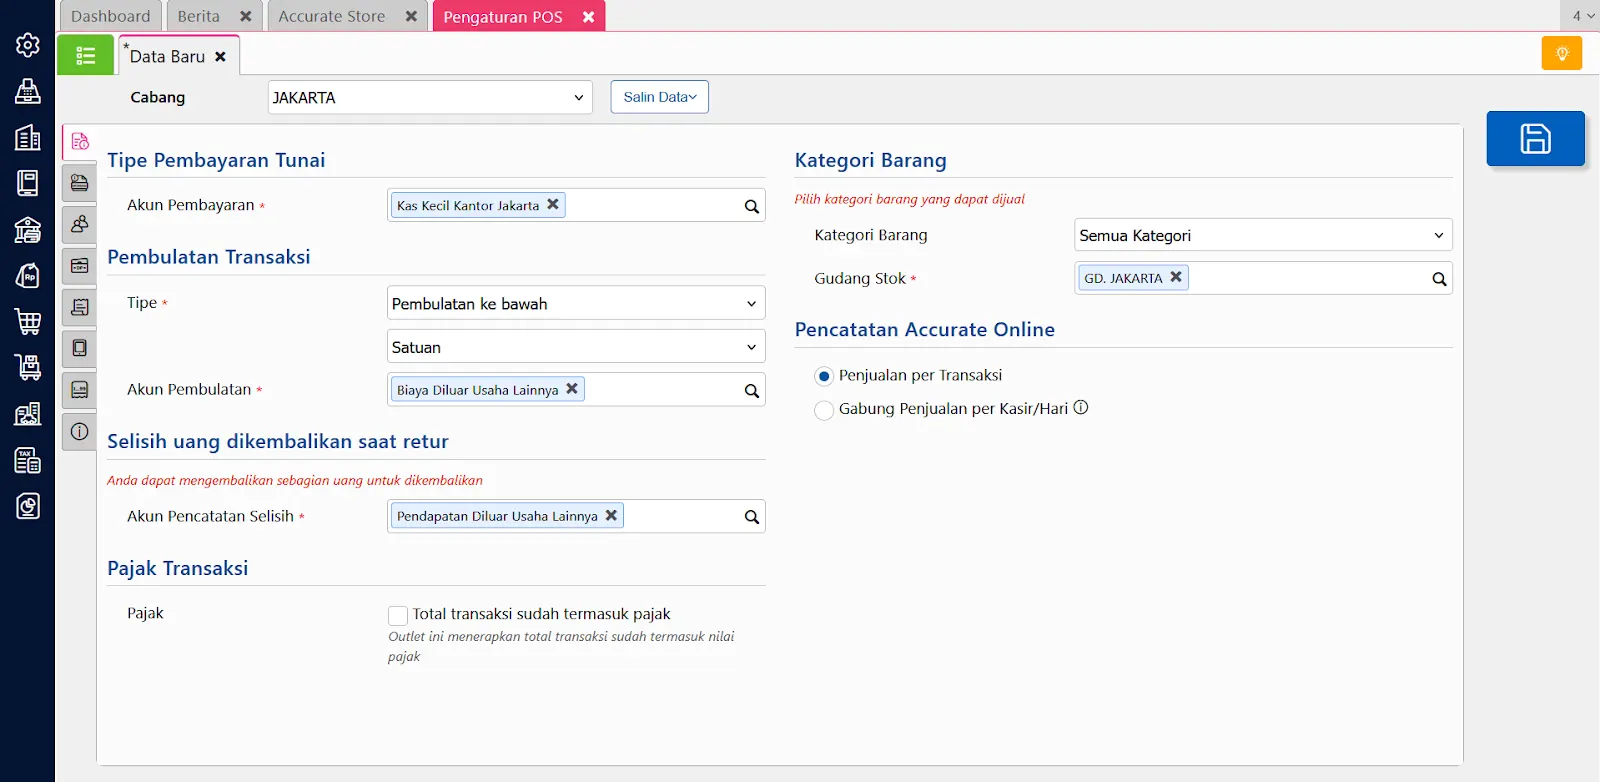Viewport: 1600px width, 782px height.
Task: Click the orange lightbulb tips icon
Action: [x=1562, y=53]
